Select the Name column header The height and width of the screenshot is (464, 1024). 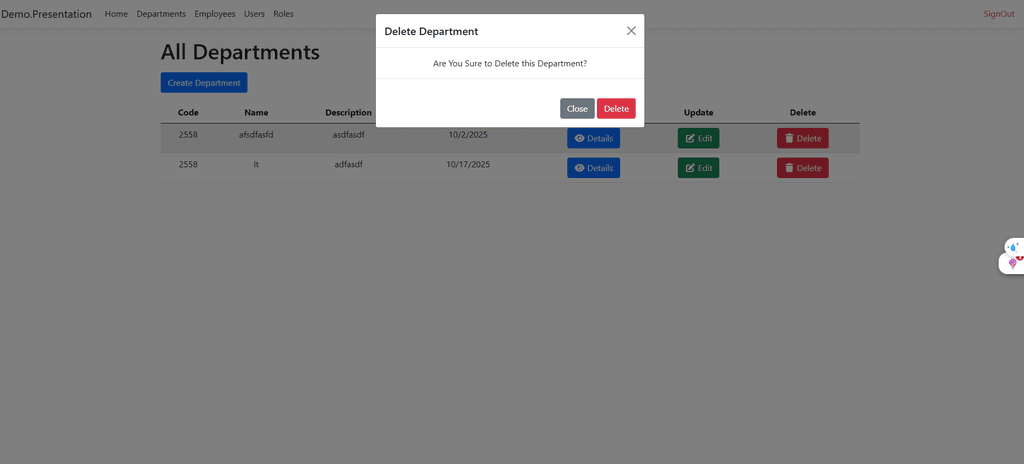click(x=256, y=112)
